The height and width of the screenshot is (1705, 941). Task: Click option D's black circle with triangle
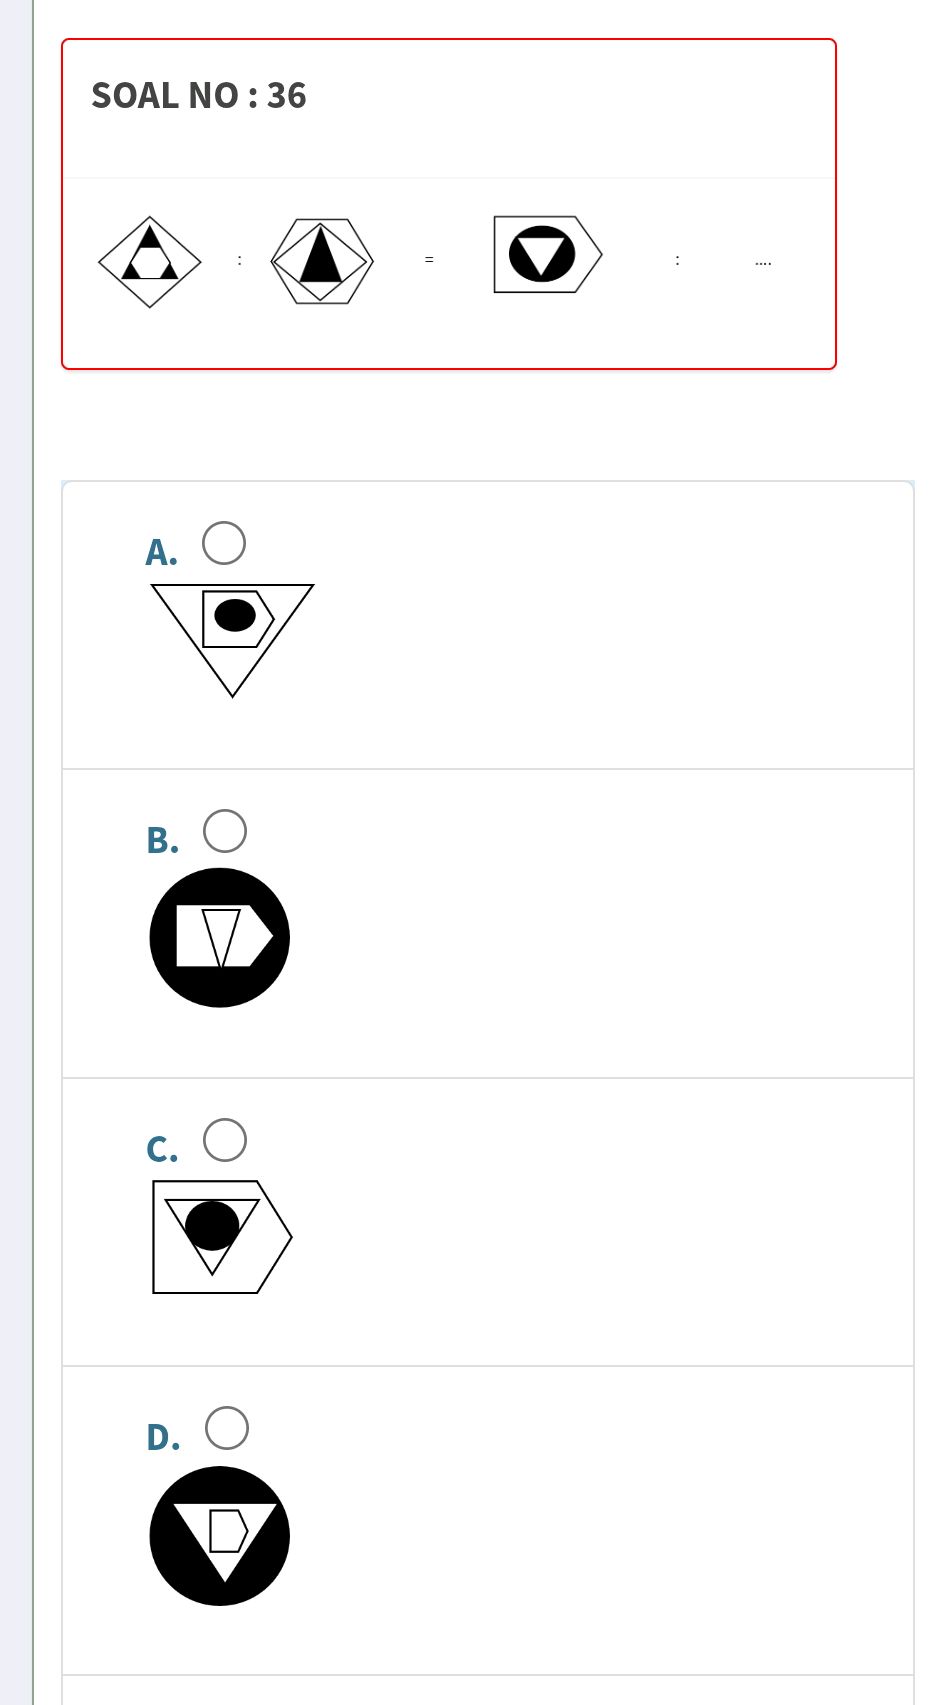219,1535
